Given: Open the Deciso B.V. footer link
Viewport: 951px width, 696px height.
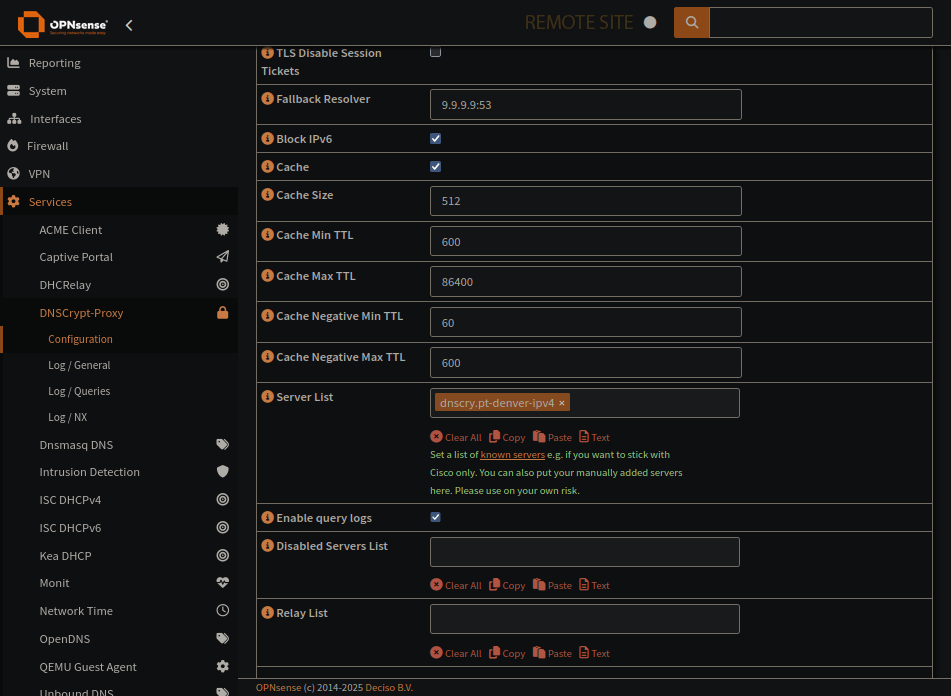Looking at the screenshot, I should point(389,688).
